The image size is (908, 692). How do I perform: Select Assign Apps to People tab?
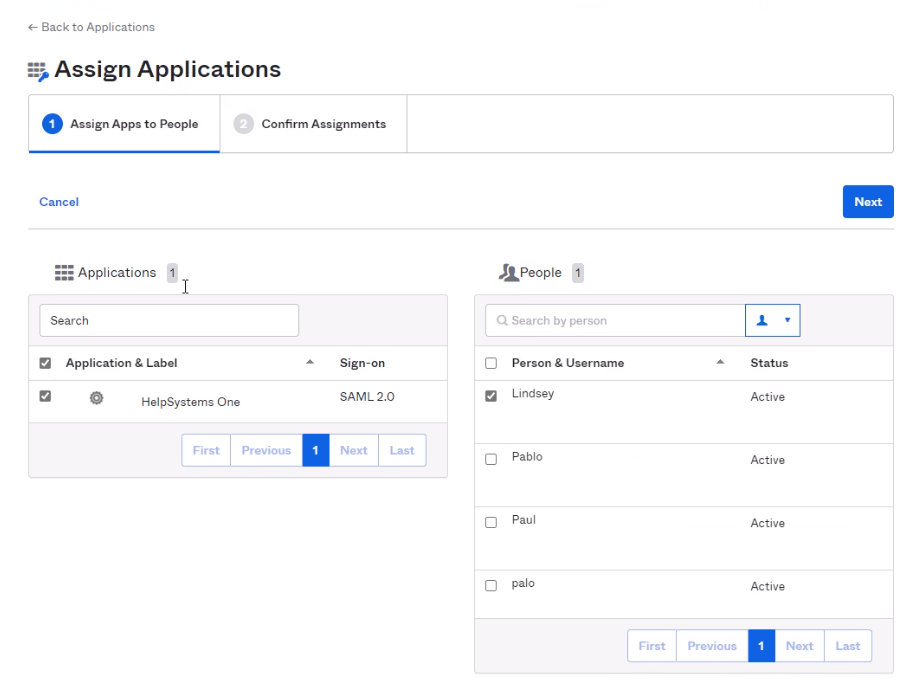[125, 124]
